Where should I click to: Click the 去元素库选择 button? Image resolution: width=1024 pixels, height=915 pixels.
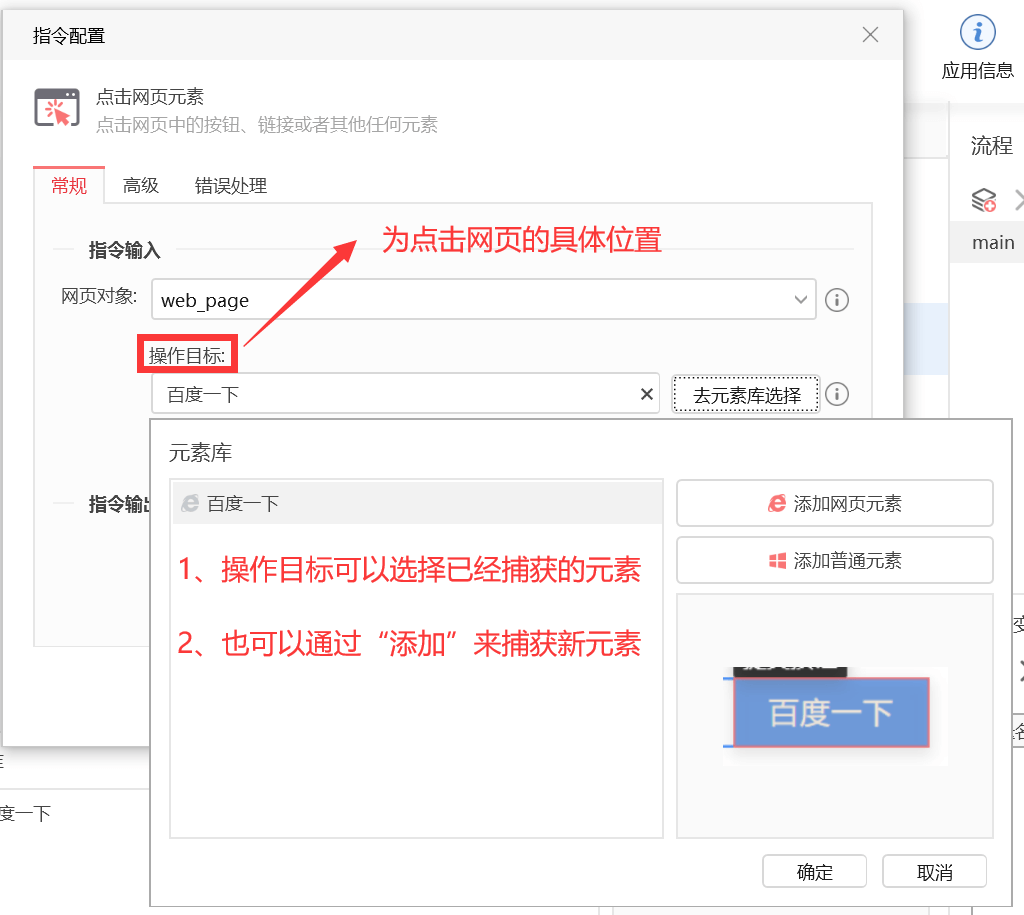click(x=746, y=394)
